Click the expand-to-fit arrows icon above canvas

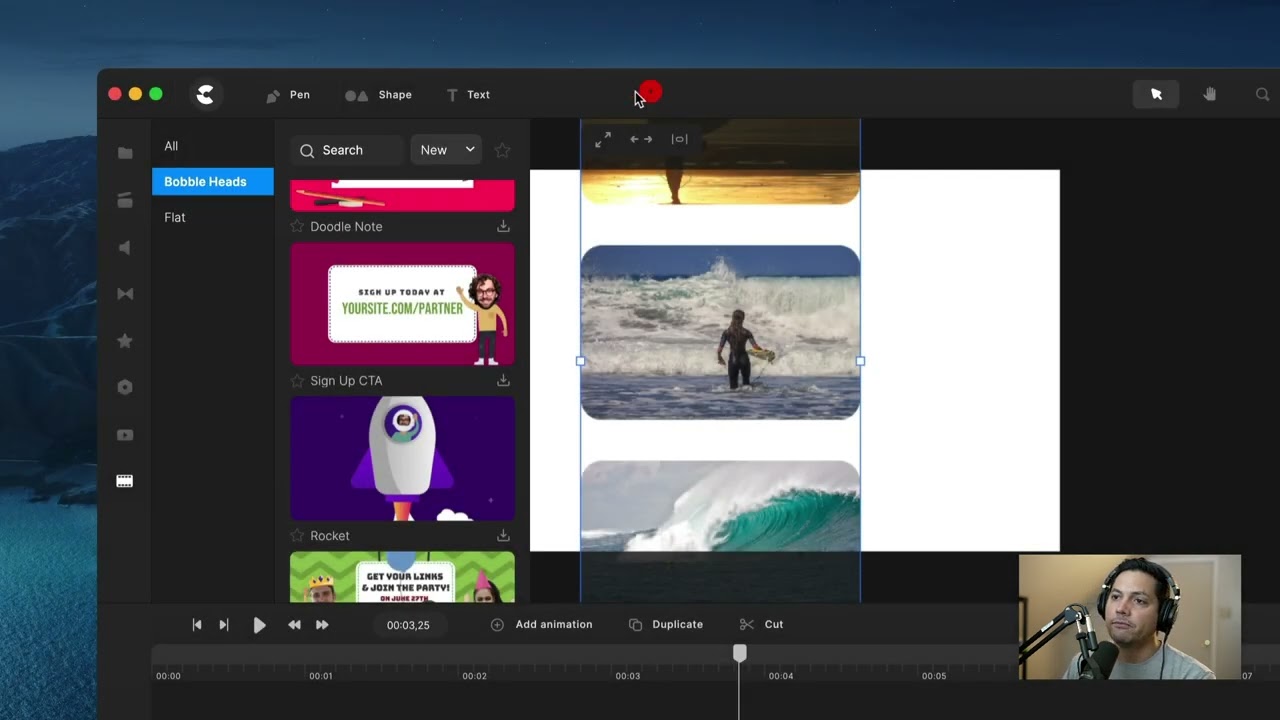pyautogui.click(x=602, y=140)
